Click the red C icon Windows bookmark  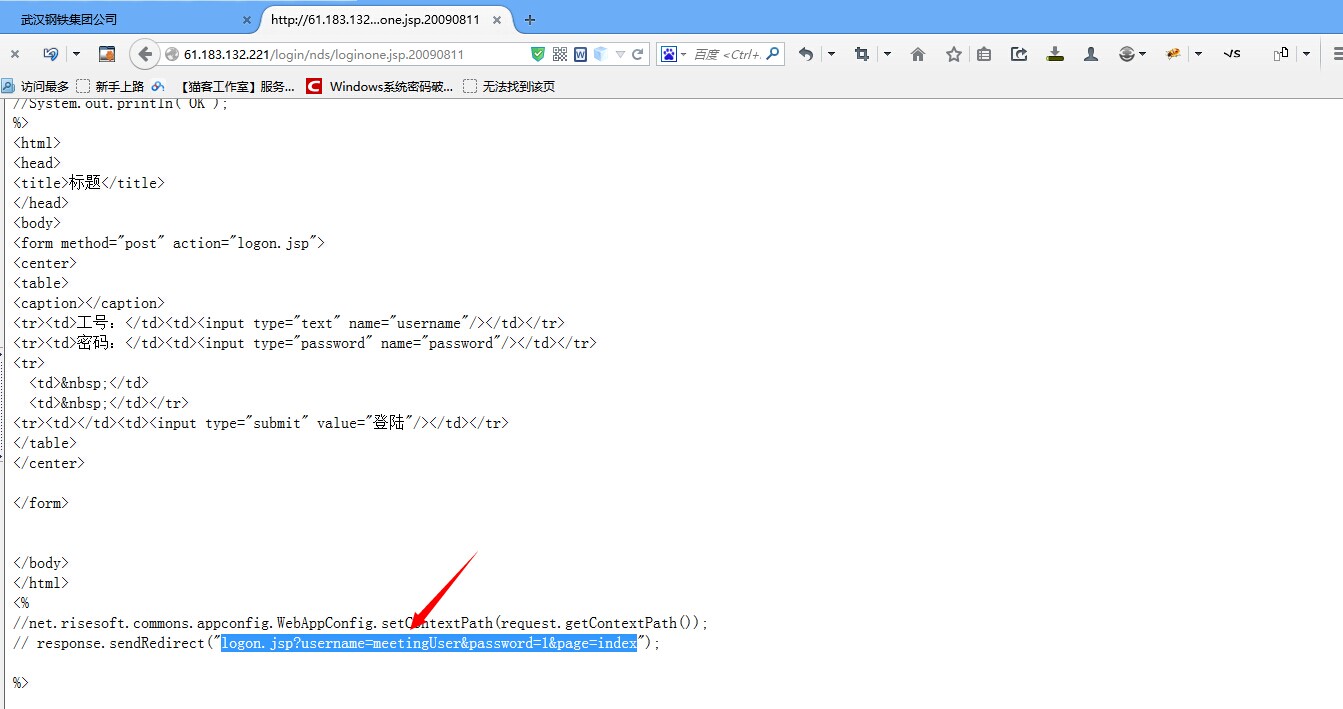click(314, 86)
